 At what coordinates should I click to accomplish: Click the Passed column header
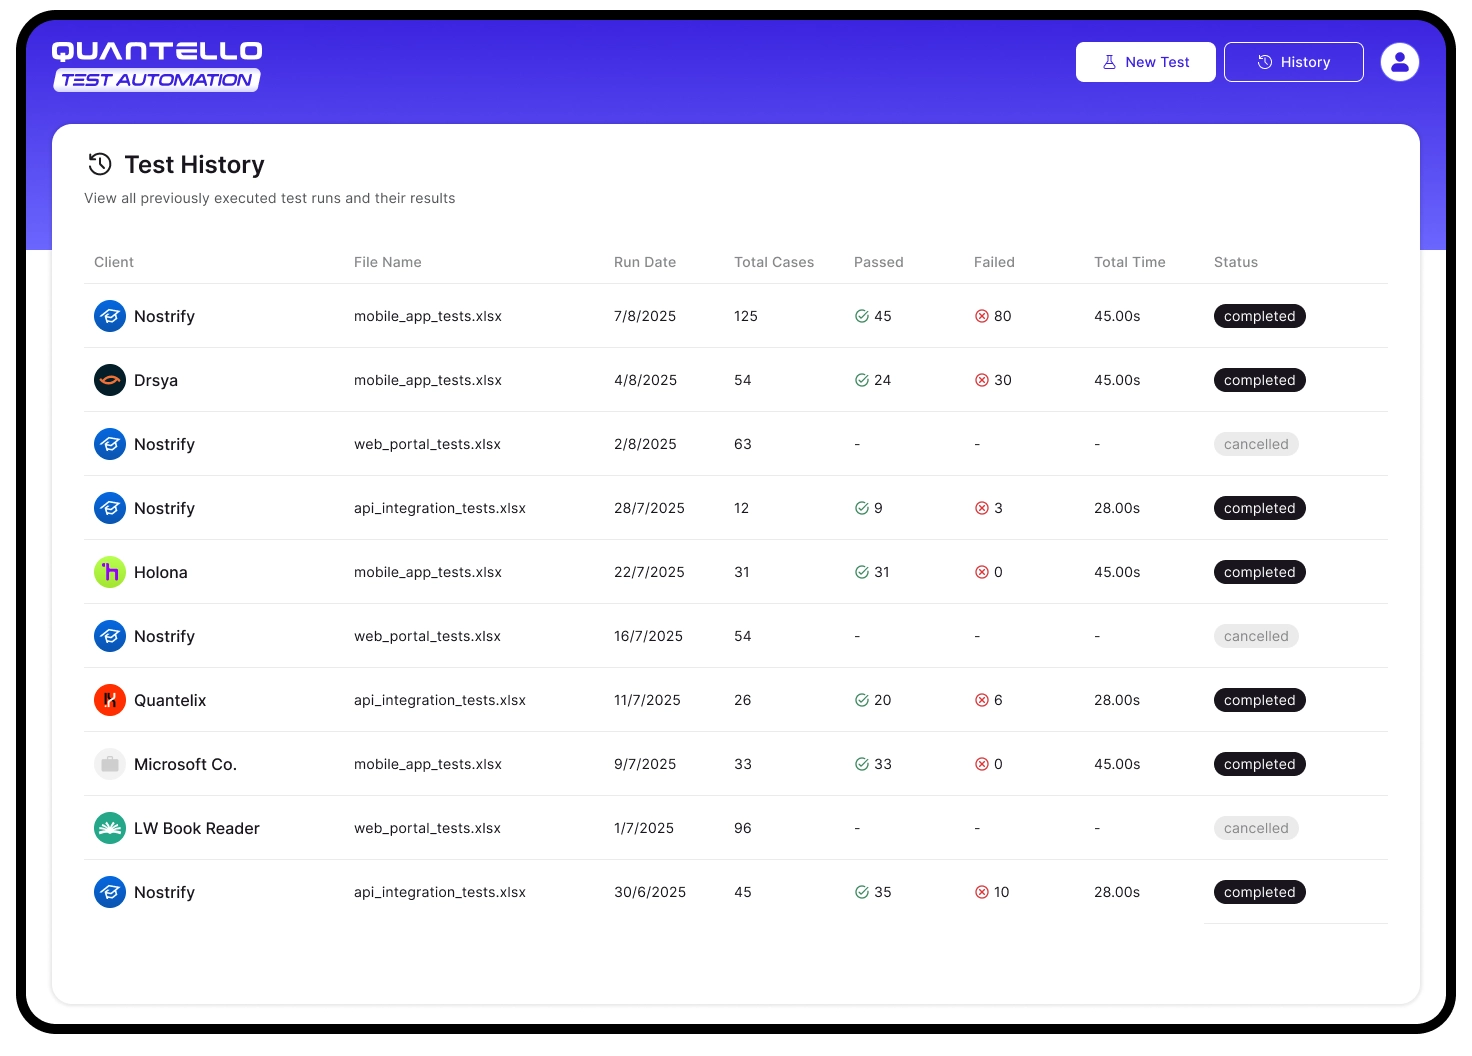879,262
